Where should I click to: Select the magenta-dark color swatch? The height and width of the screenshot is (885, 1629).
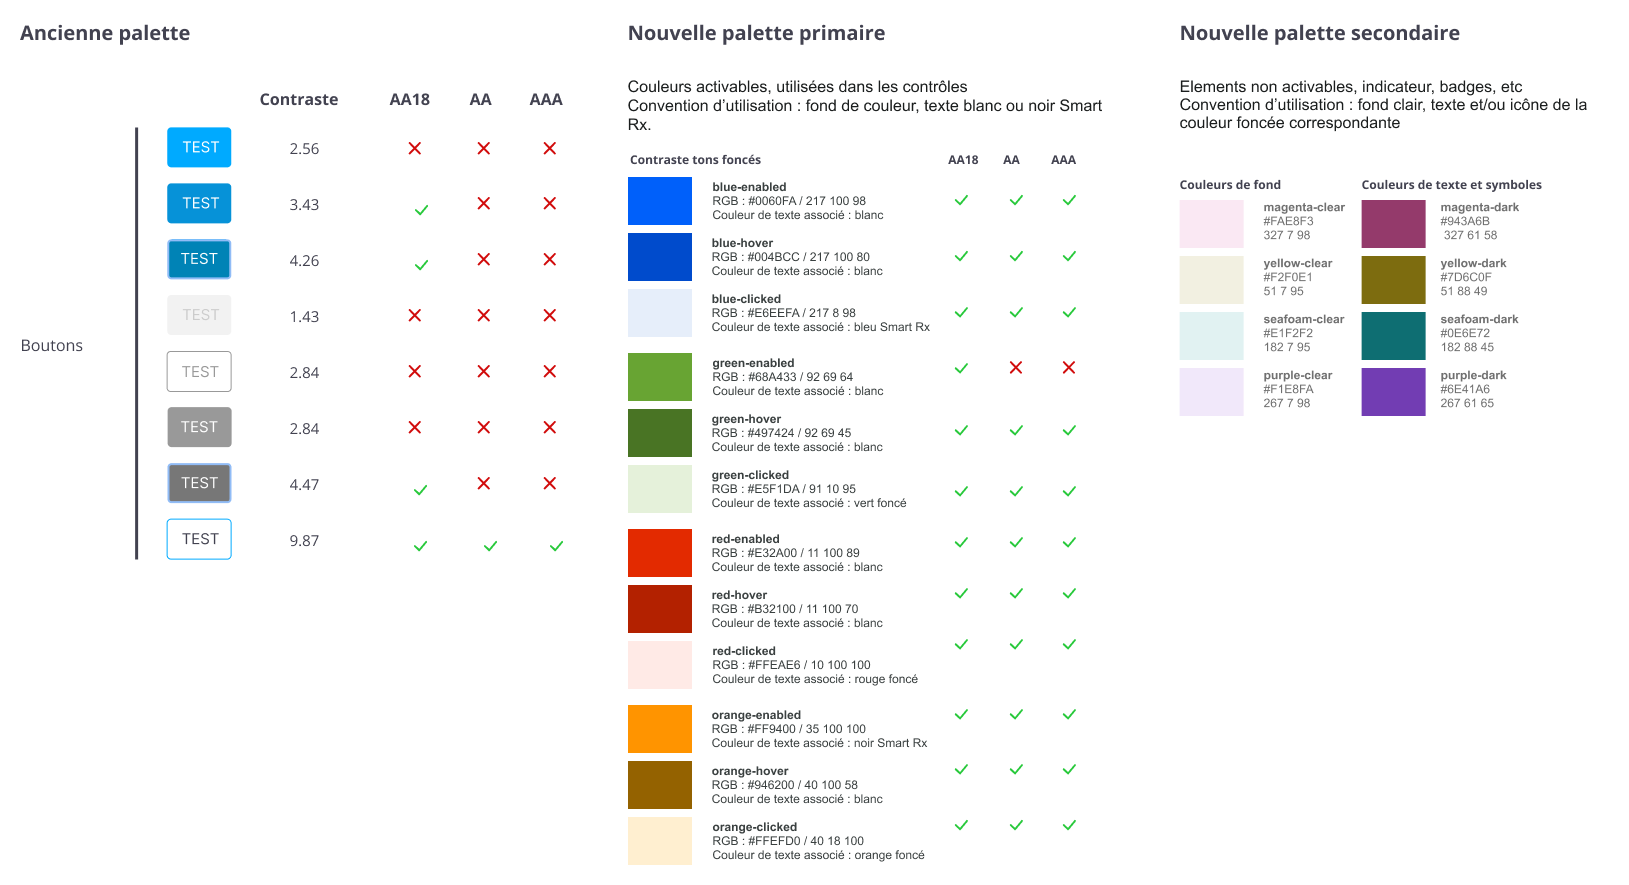1393,224
